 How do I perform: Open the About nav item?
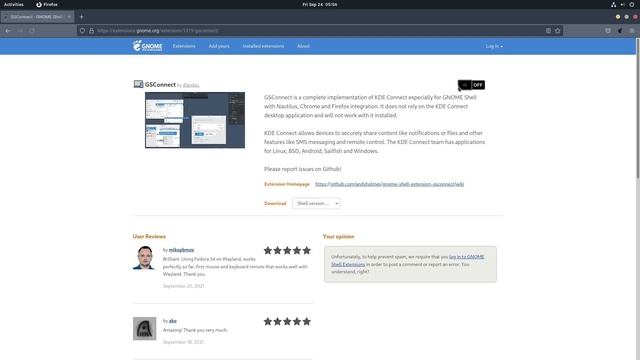pyautogui.click(x=303, y=46)
